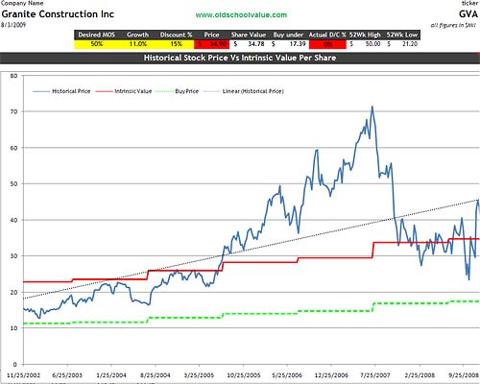480x384 pixels.
Task: Select the GVA ticker symbol
Action: point(468,14)
